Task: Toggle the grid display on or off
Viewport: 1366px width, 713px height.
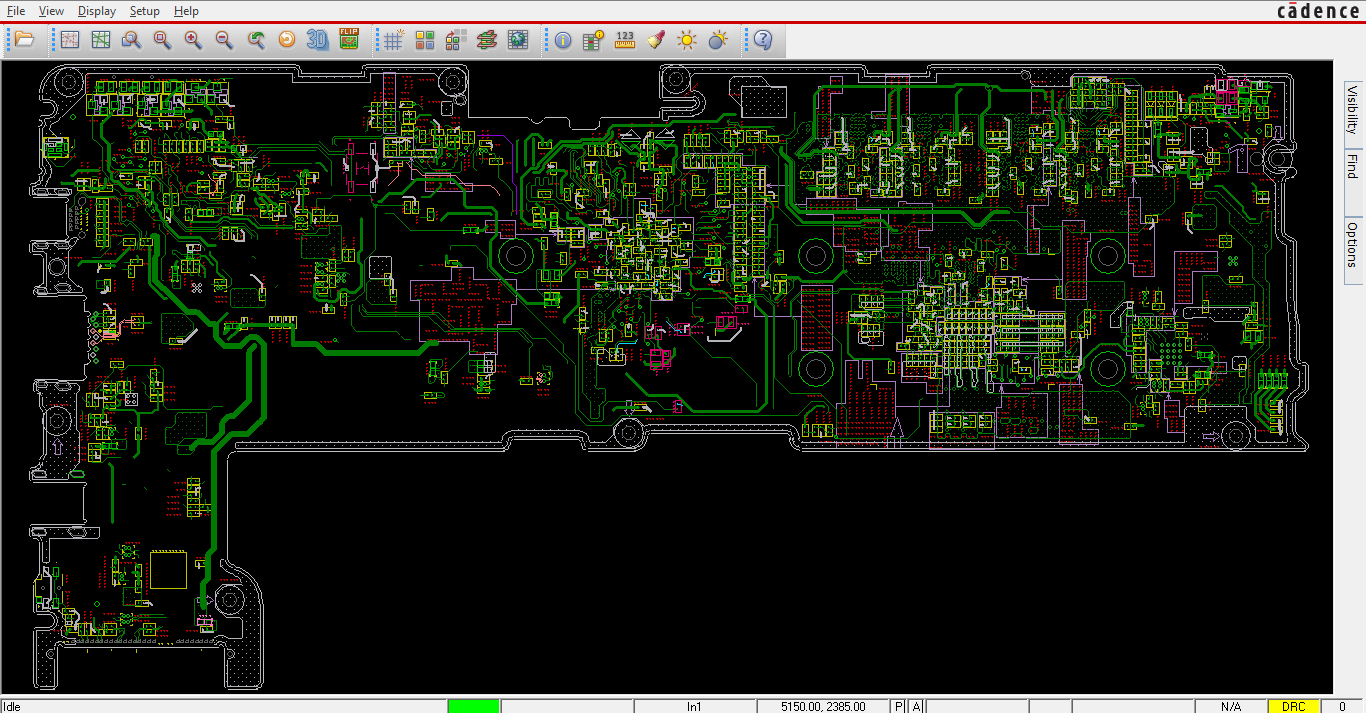Action: click(x=394, y=40)
